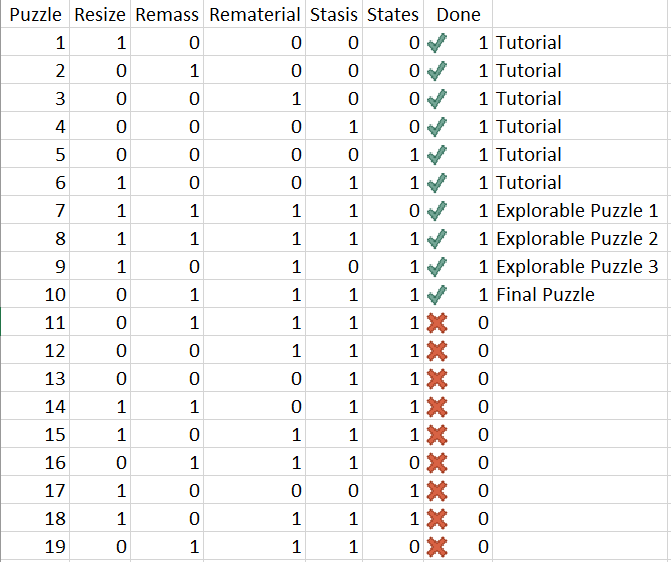Click the green checkmark in Puzzle 7 row

point(436,211)
